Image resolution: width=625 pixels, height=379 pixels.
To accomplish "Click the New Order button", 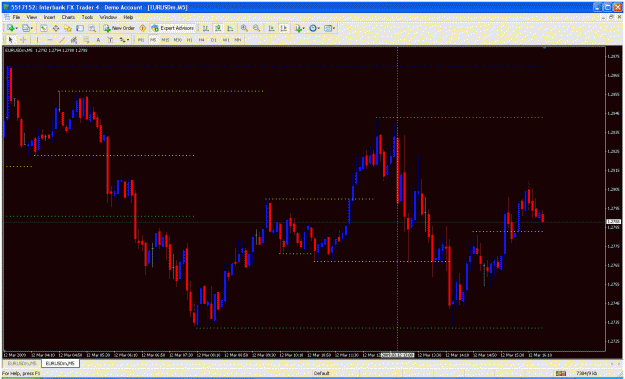I will (x=119, y=28).
